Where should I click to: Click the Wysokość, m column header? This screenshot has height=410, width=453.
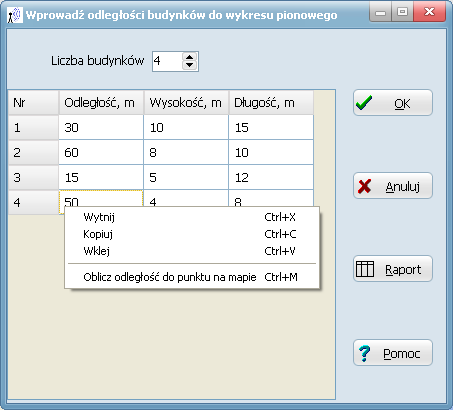tap(186, 103)
